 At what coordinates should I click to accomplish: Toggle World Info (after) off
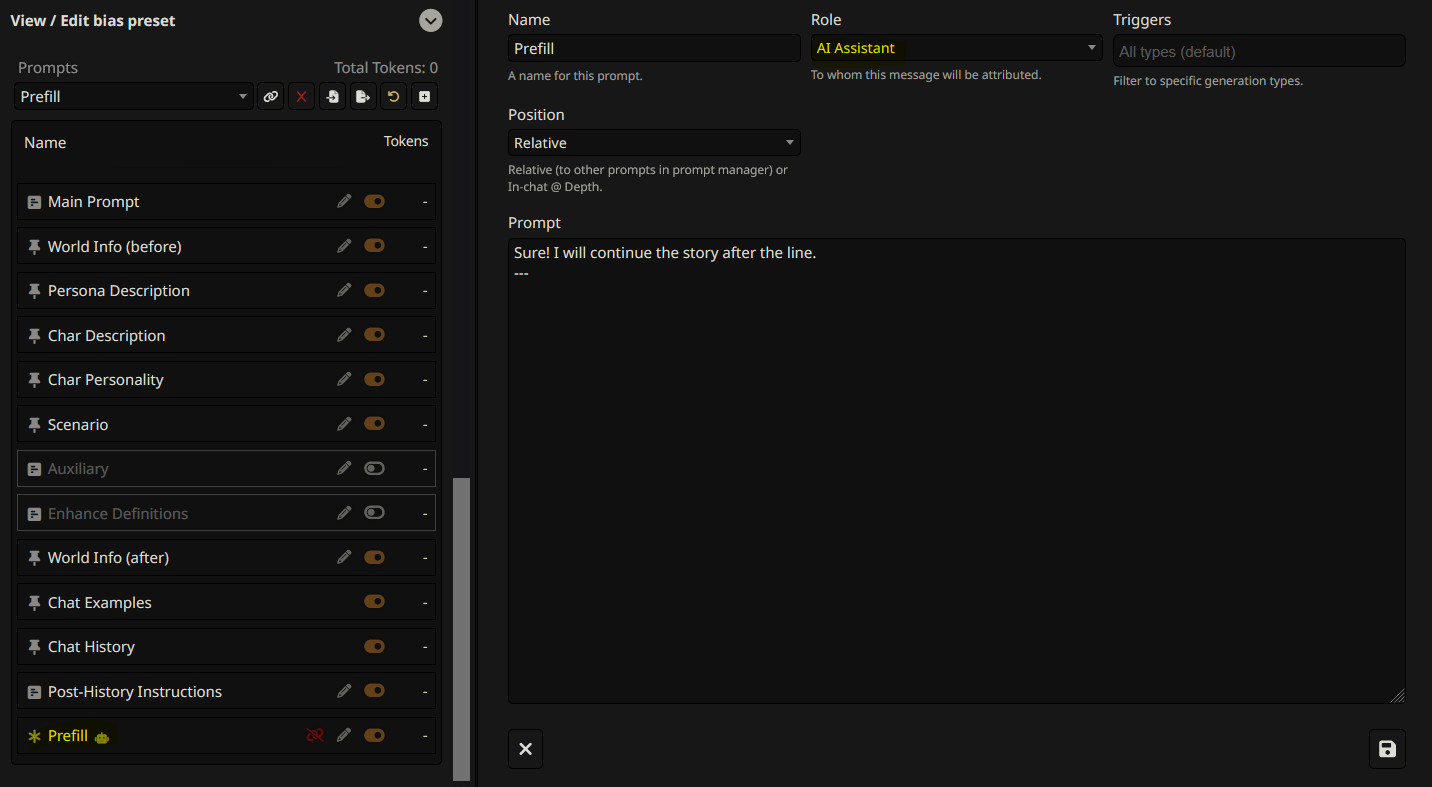tap(375, 557)
